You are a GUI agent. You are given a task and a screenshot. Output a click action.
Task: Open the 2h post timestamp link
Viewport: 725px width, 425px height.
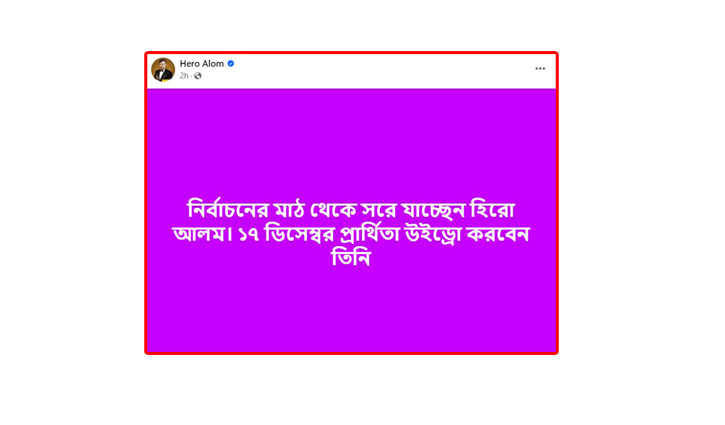[x=184, y=76]
